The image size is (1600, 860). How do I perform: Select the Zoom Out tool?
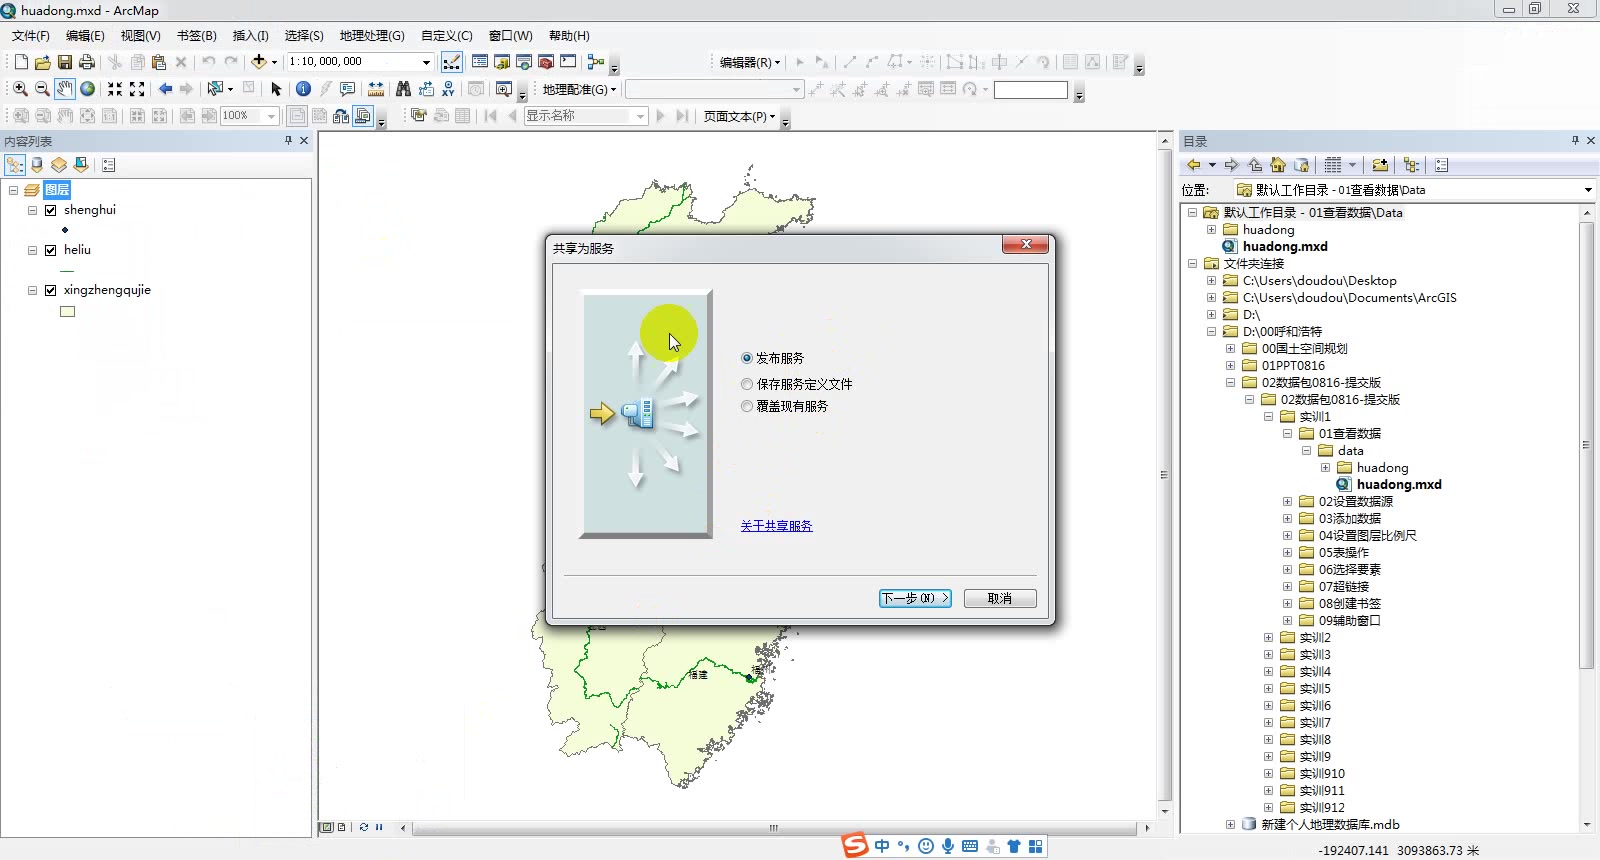[42, 89]
